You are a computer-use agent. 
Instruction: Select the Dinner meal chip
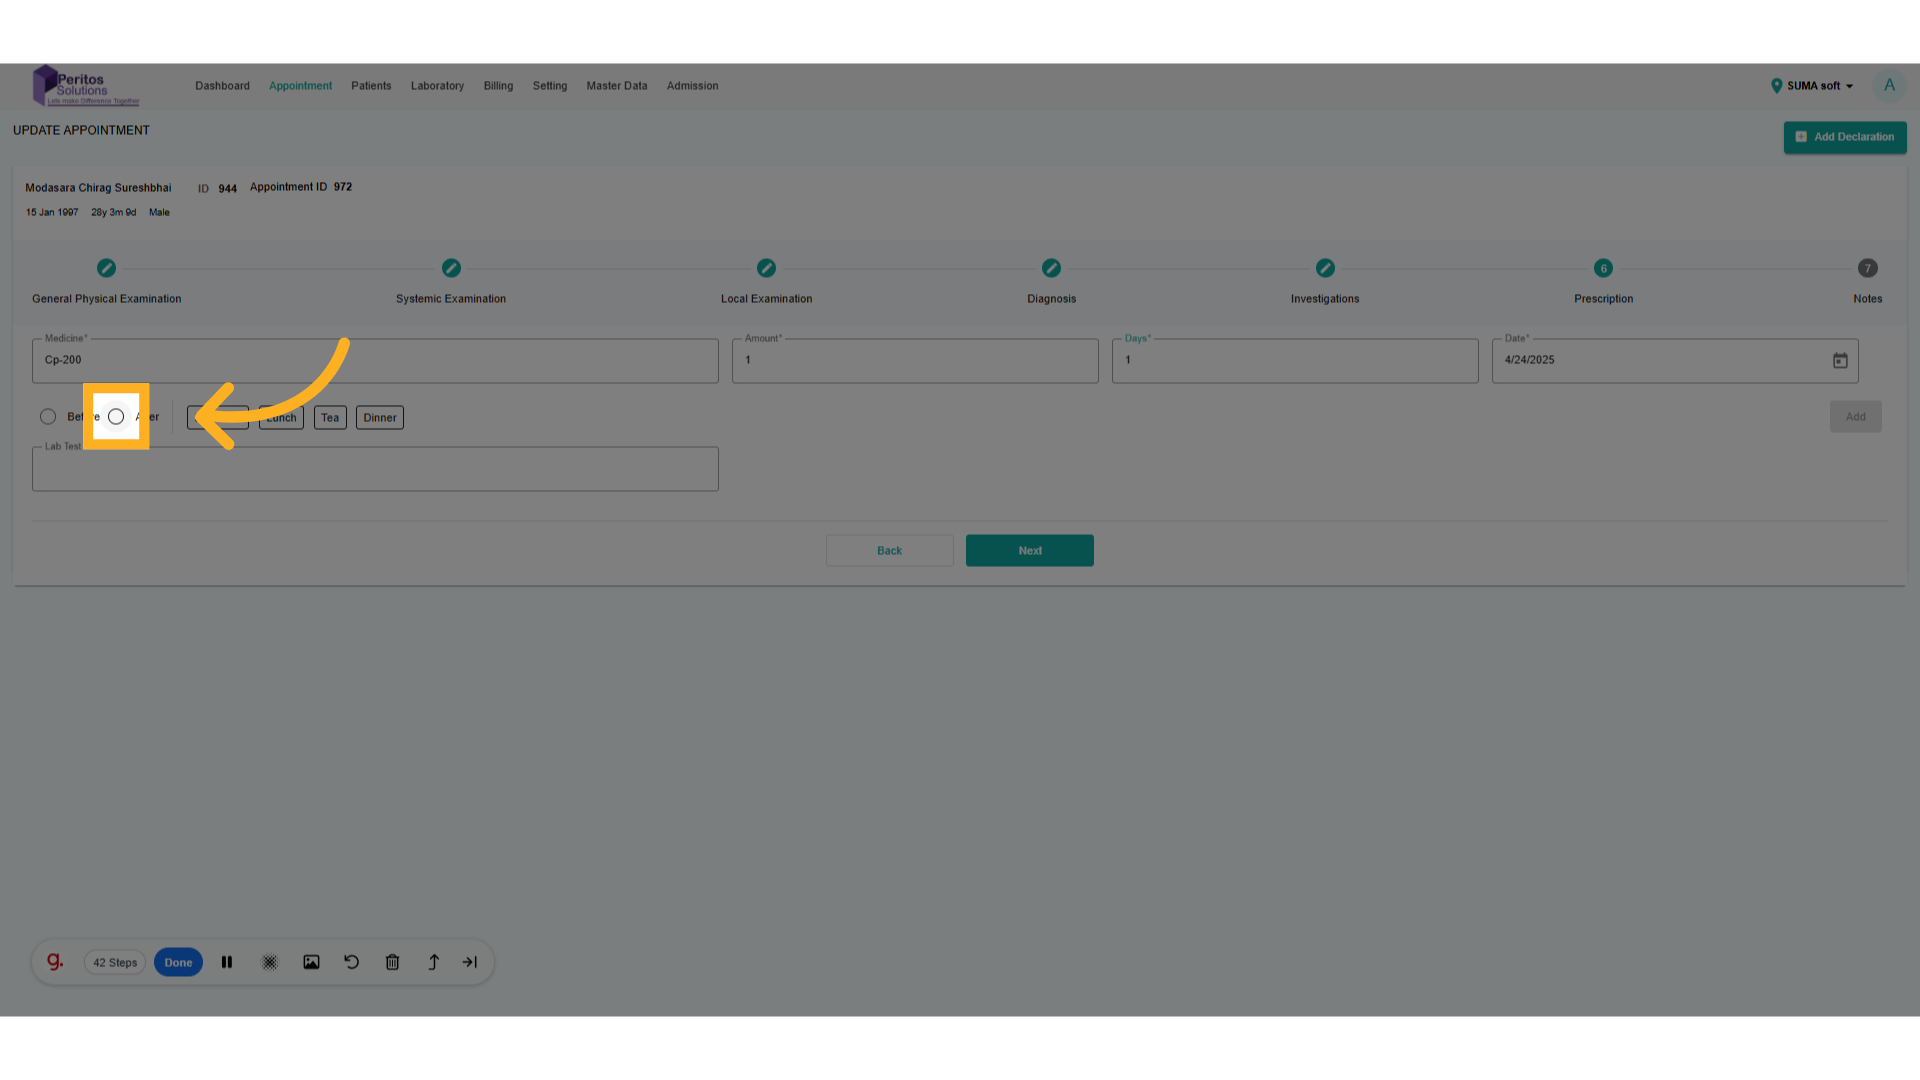click(x=379, y=417)
